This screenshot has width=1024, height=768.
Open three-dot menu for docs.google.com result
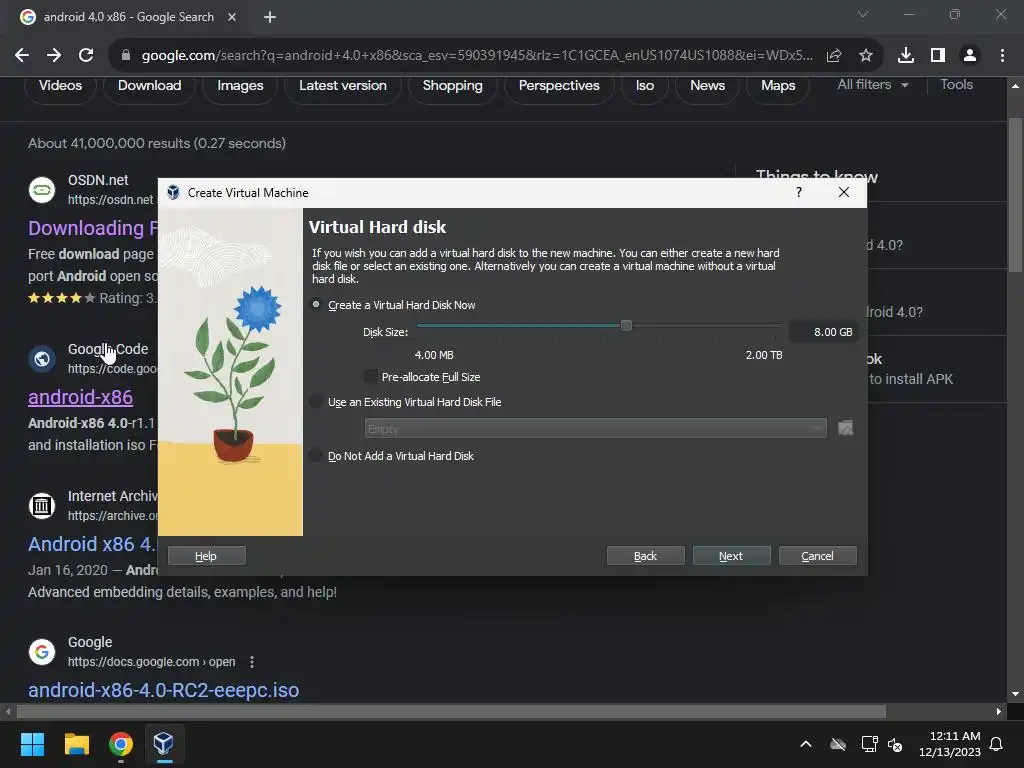click(252, 662)
